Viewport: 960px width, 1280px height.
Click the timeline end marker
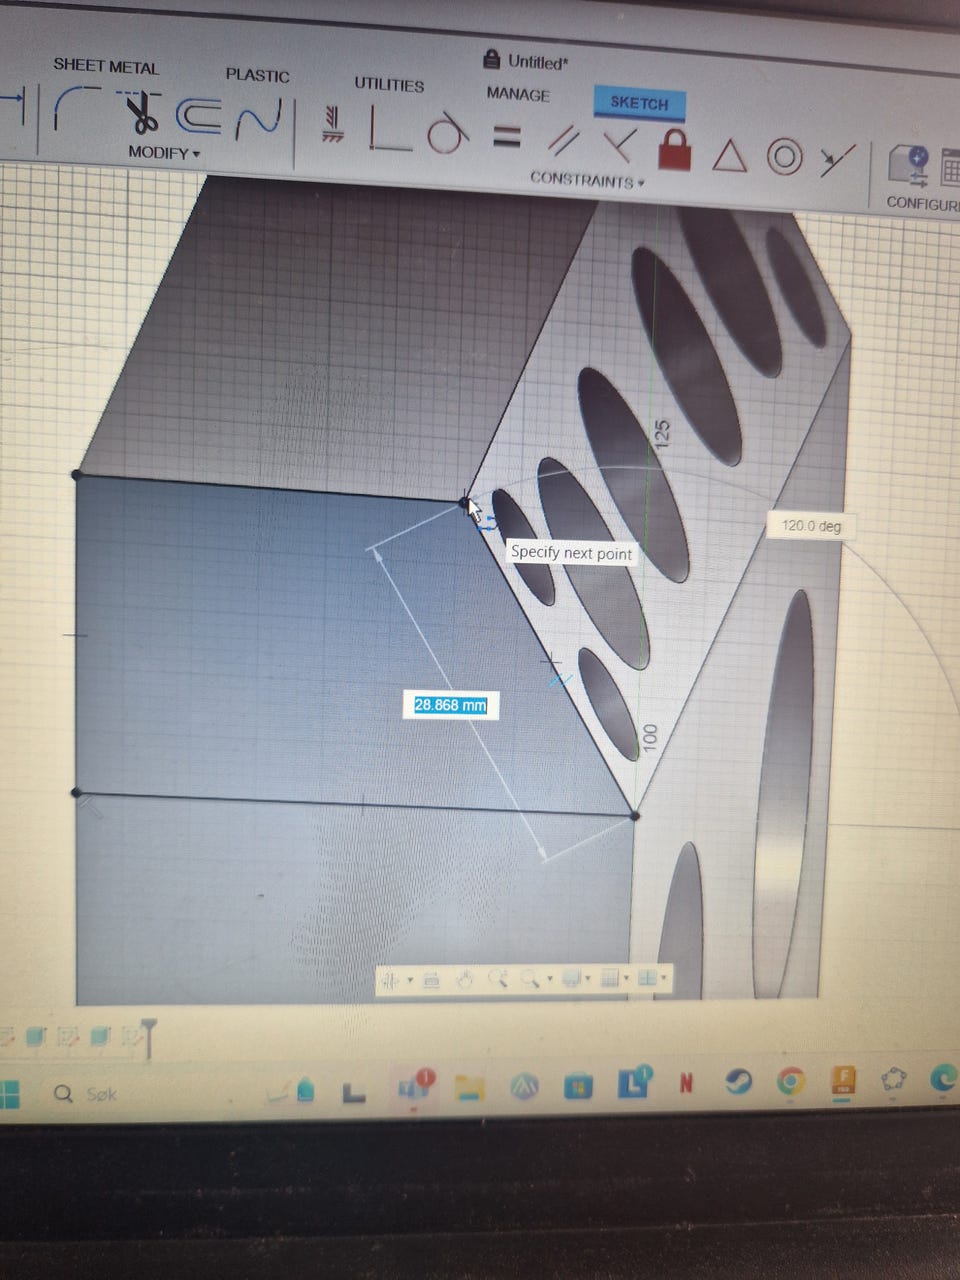(148, 1039)
